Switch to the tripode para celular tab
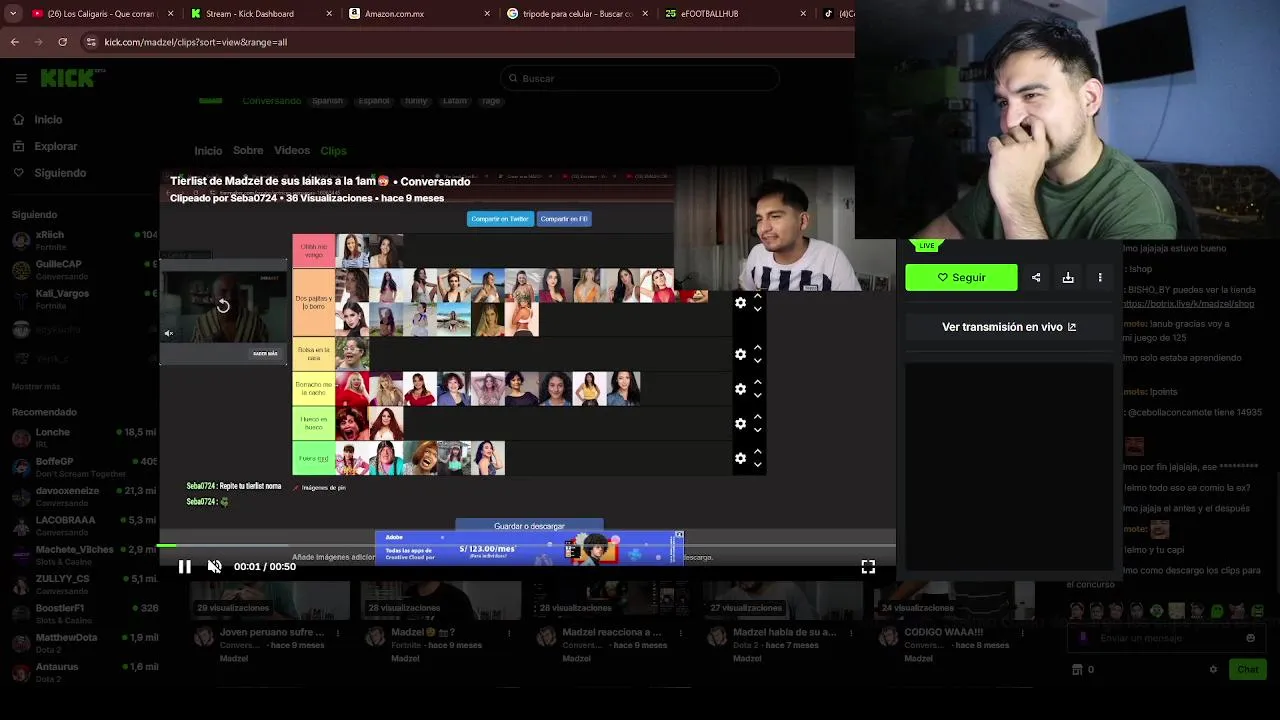Viewport: 1280px width, 720px height. pyautogui.click(x=573, y=14)
